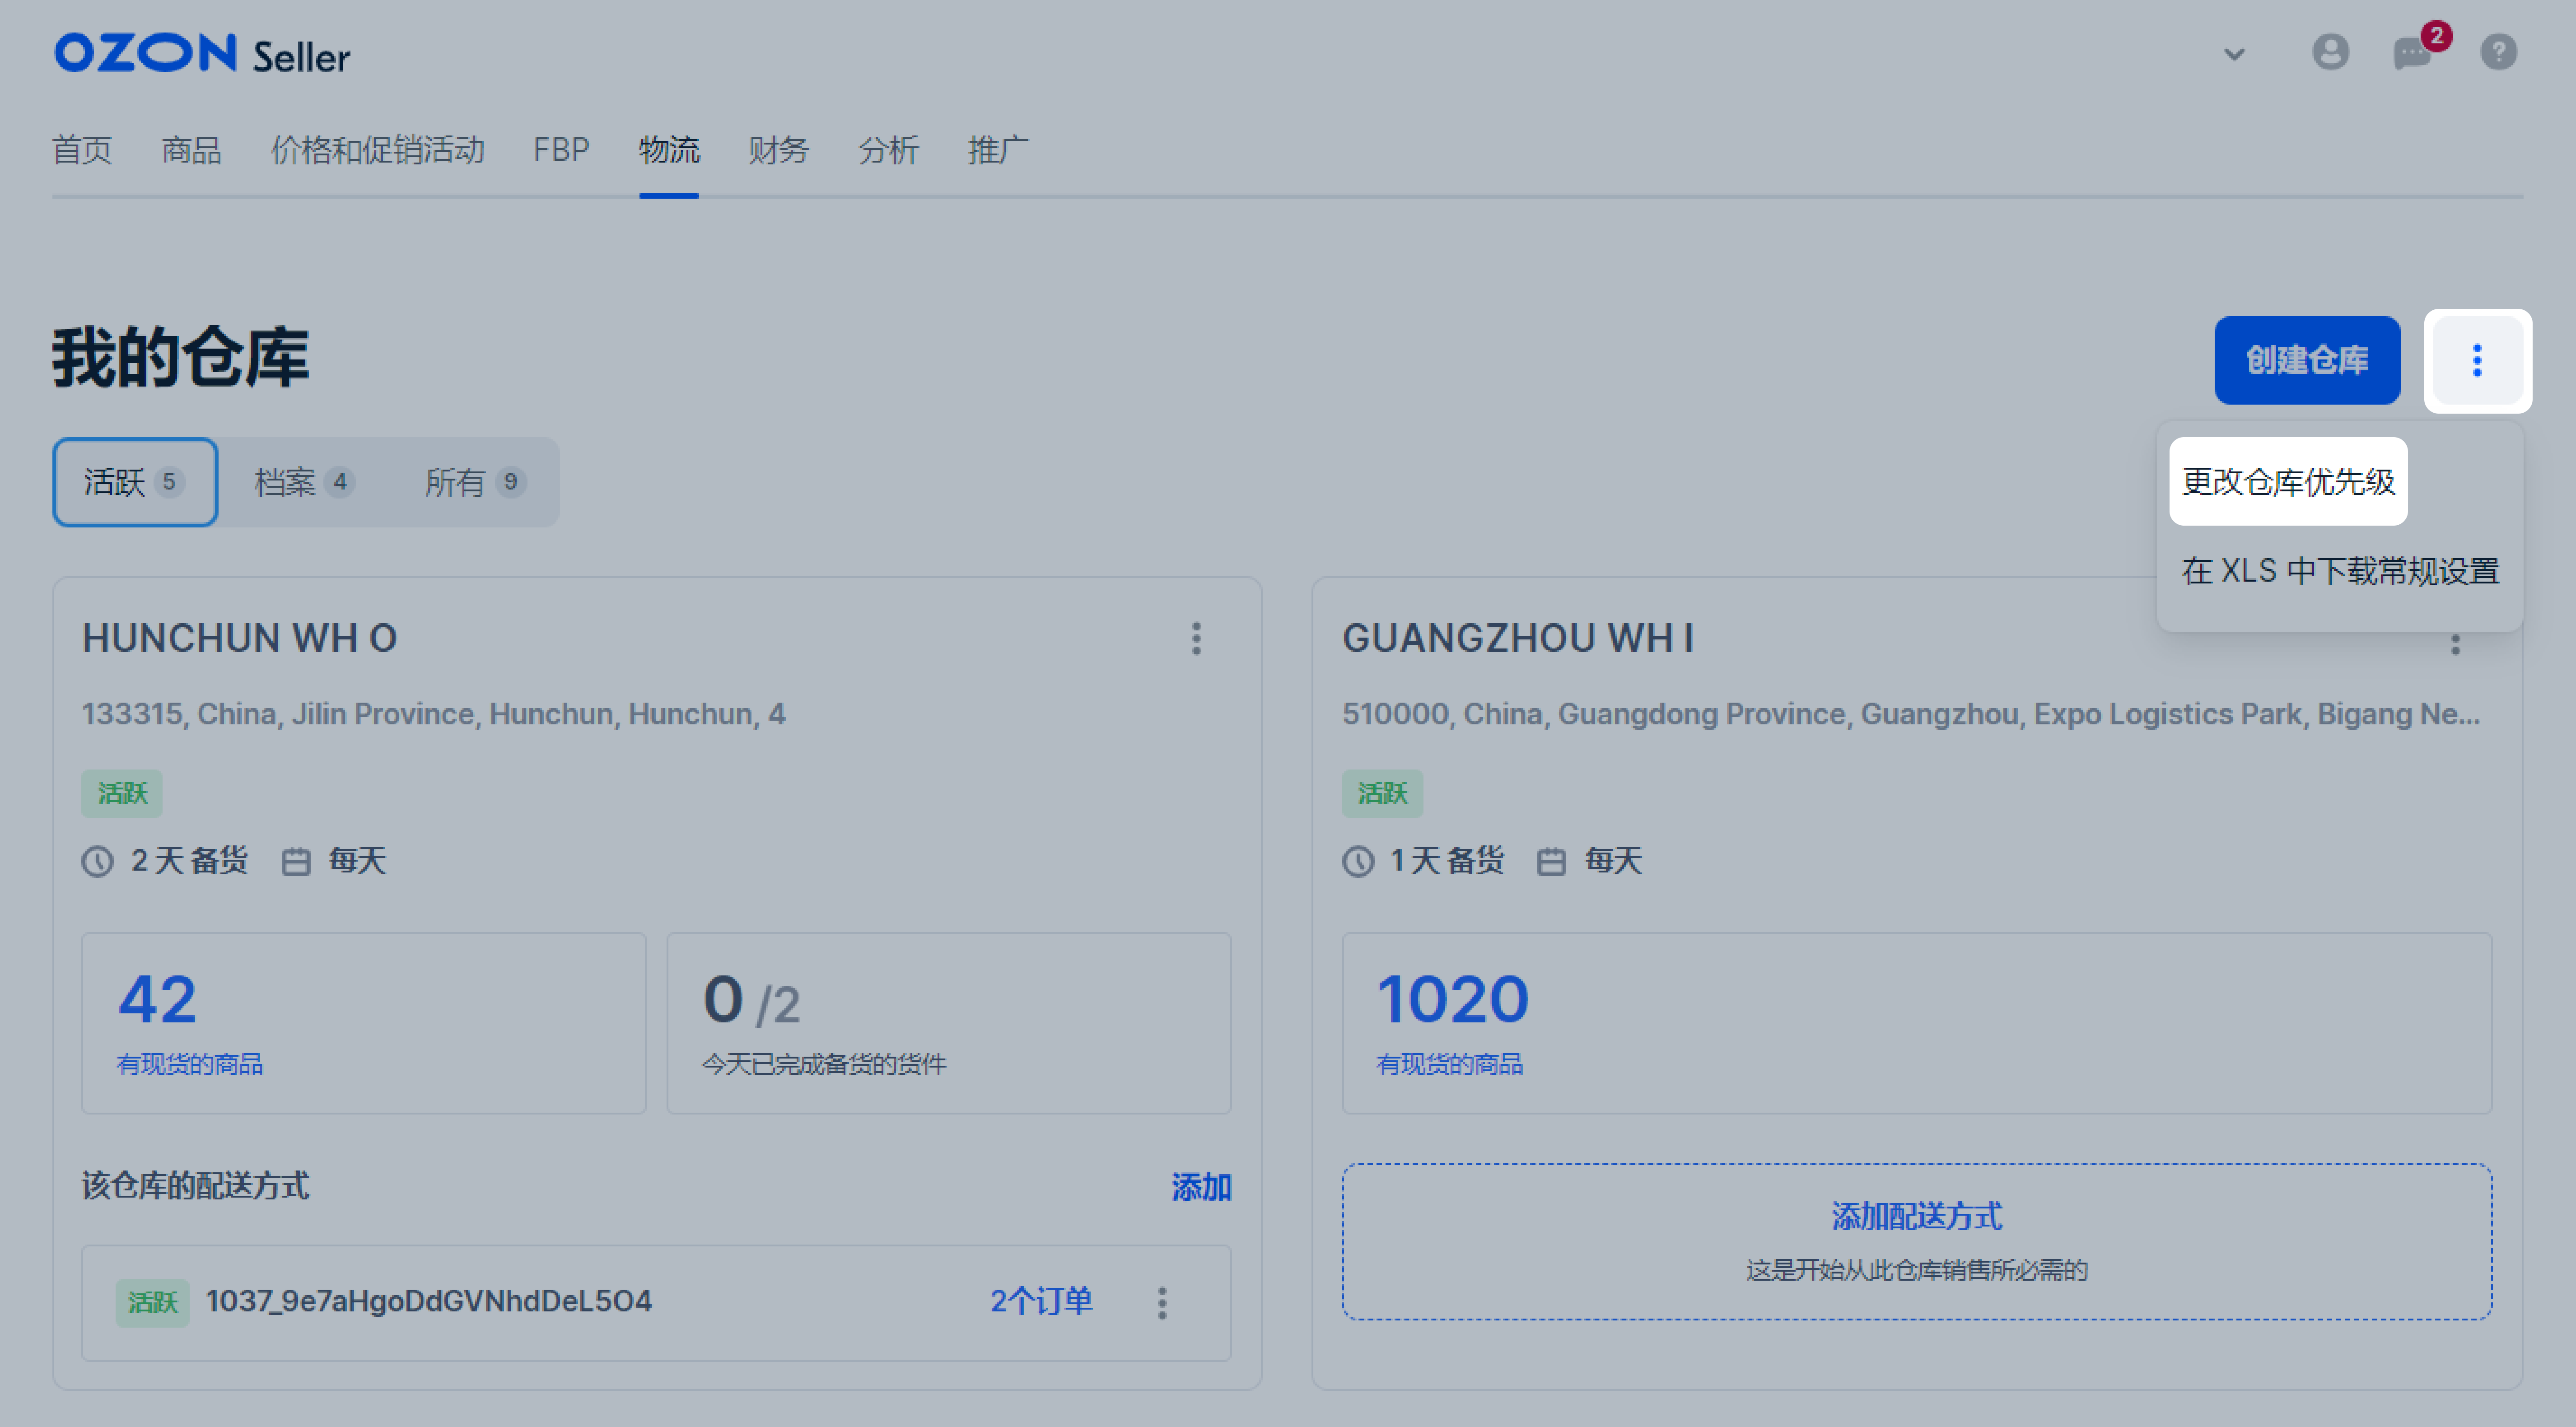Click the clock icon next to 1 天 备货
This screenshot has width=2576, height=1427.
tap(1358, 861)
